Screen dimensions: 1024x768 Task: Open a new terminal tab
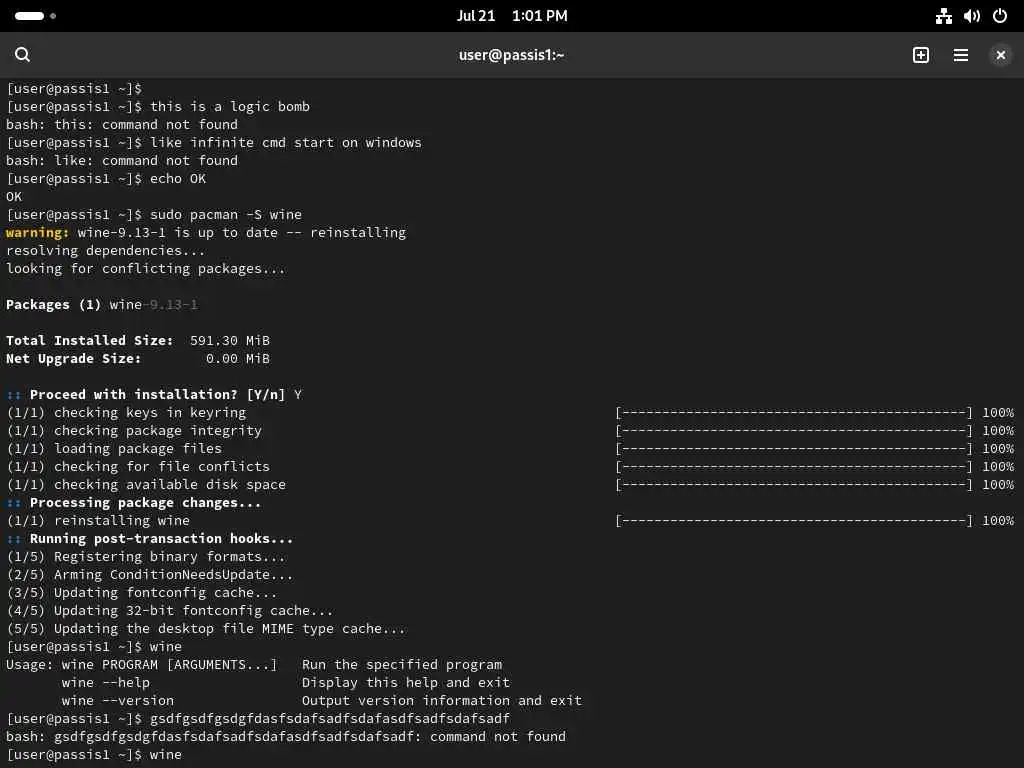click(921, 55)
